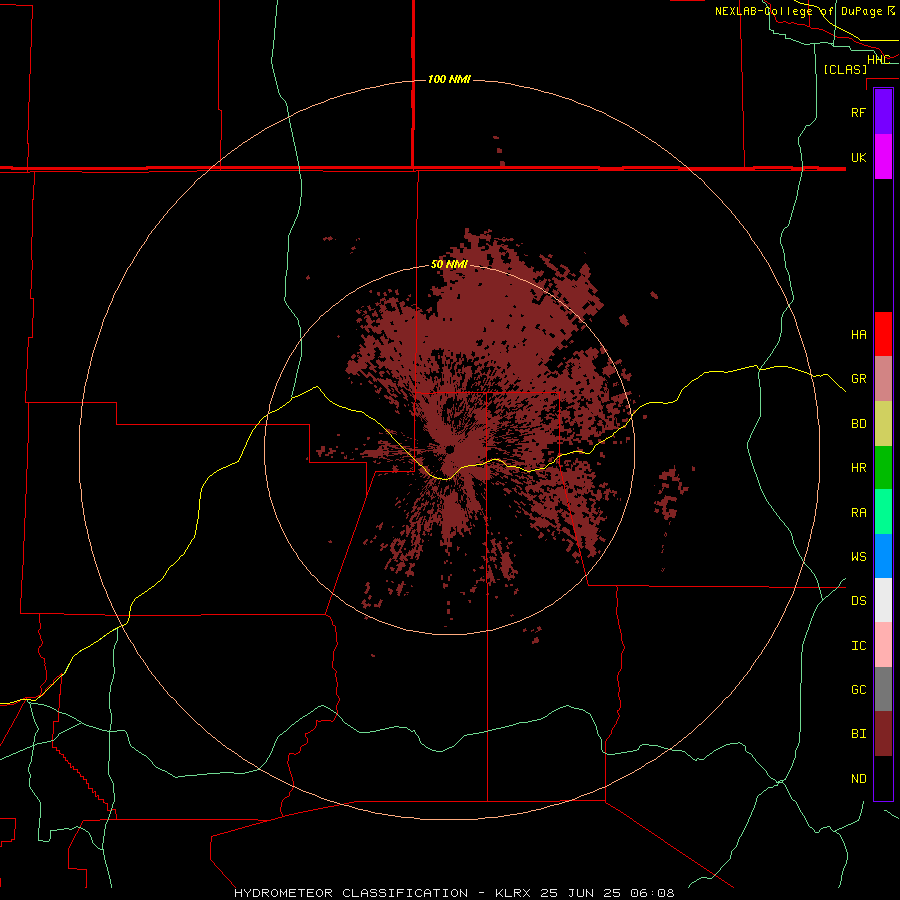Viewport: 900px width, 900px height.
Task: Click the NEXLAB-College of DuPage text
Action: (x=799, y=11)
